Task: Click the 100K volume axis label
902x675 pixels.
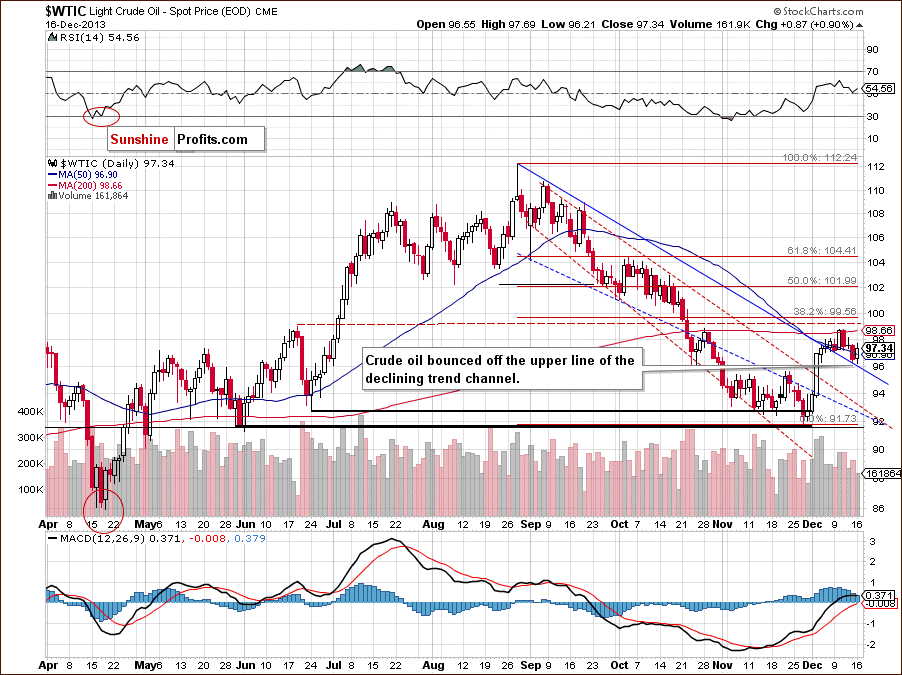Action: tap(30, 489)
